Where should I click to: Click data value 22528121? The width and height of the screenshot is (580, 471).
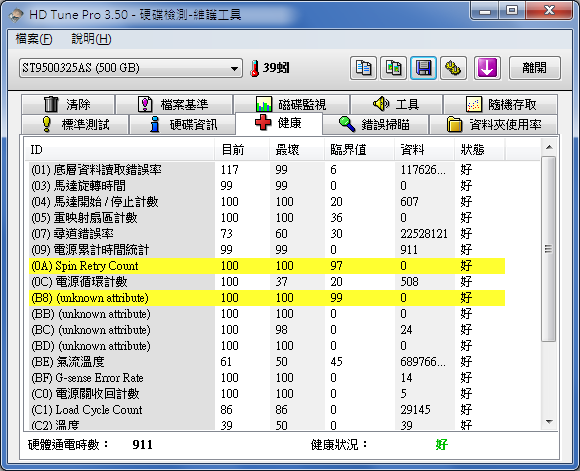click(x=424, y=234)
